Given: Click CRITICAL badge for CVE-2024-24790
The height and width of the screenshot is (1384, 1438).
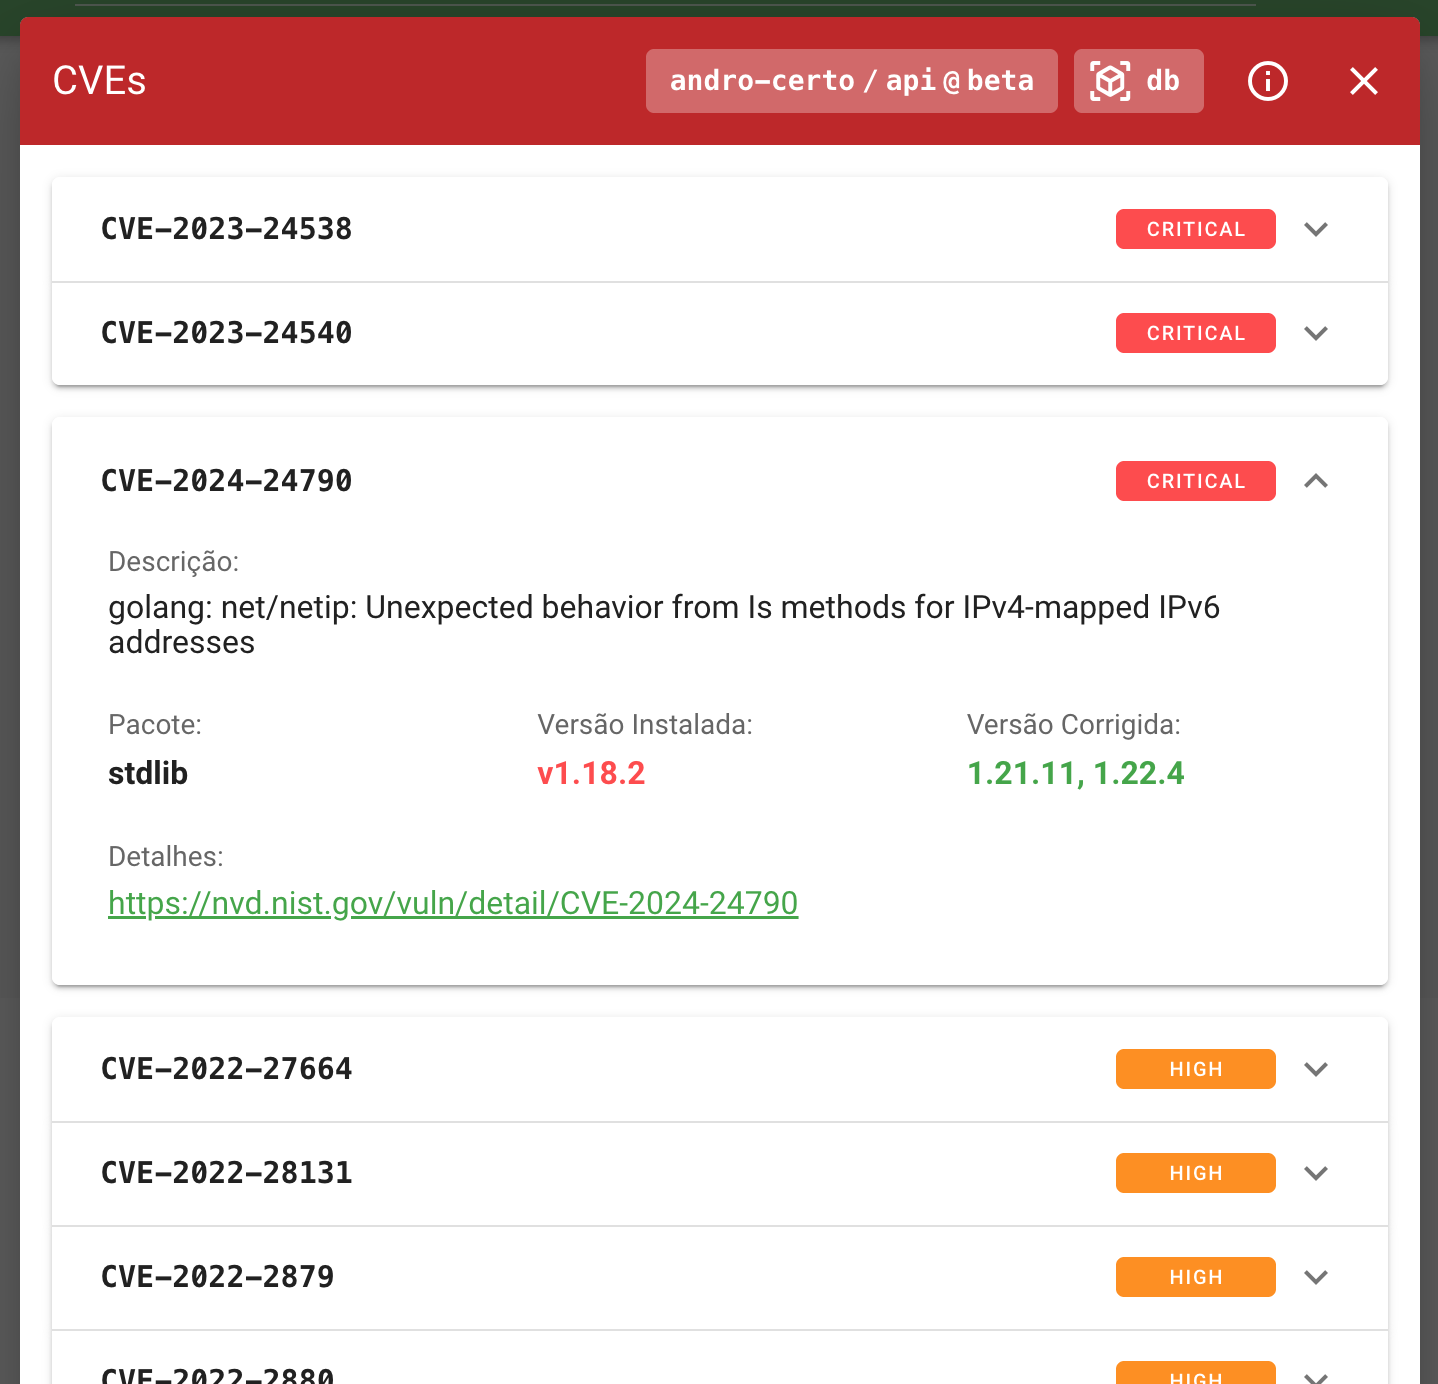Looking at the screenshot, I should point(1196,481).
